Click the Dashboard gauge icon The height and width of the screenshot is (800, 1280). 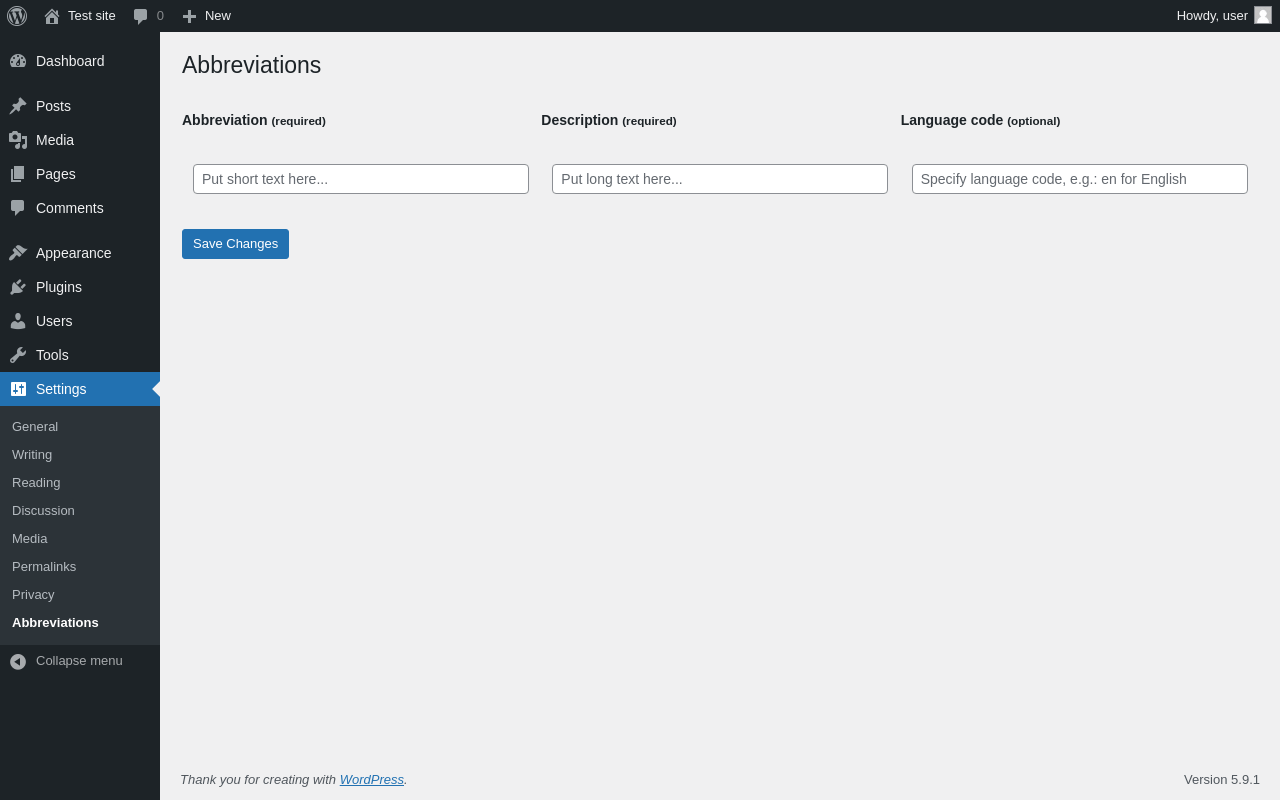(18, 61)
